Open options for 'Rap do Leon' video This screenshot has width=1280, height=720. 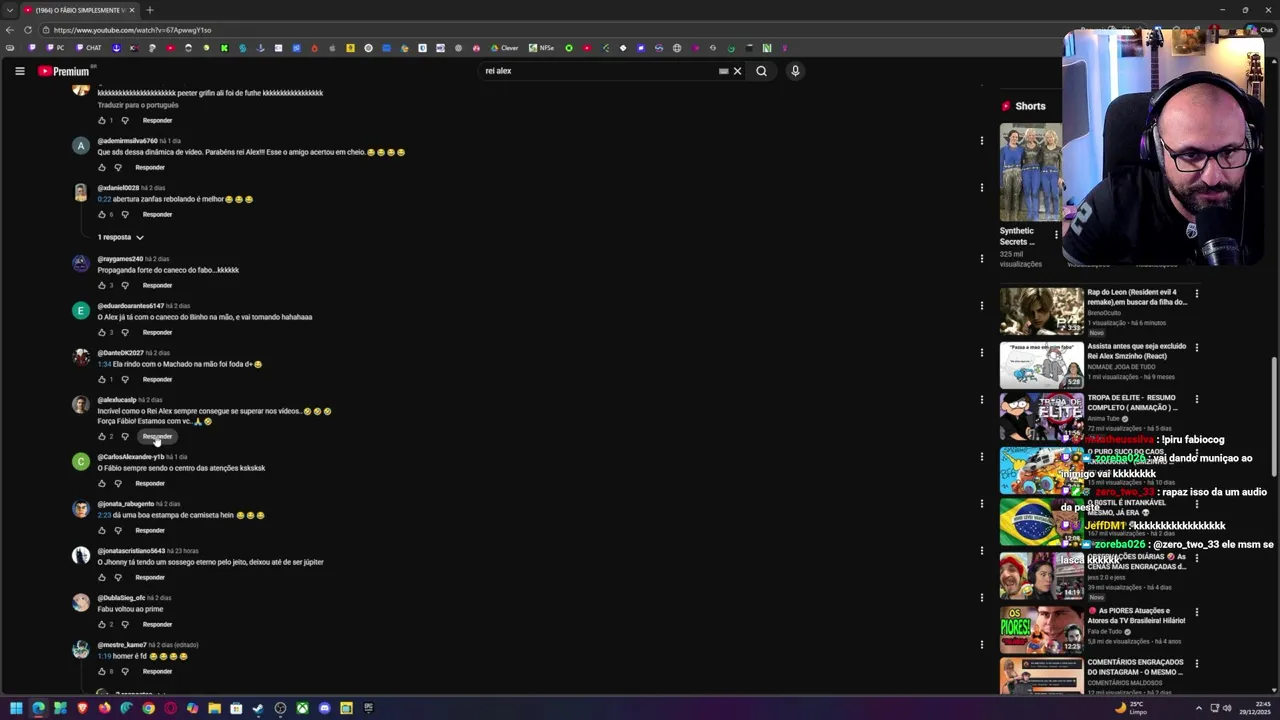(1196, 294)
